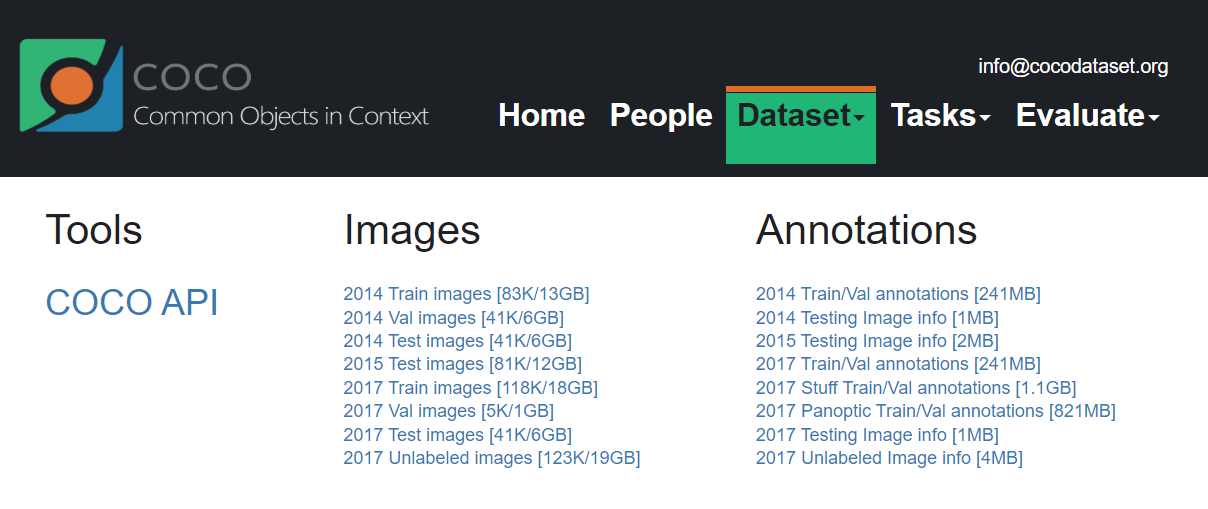Click 2017 Val images [5K/1GB] link

(x=448, y=411)
